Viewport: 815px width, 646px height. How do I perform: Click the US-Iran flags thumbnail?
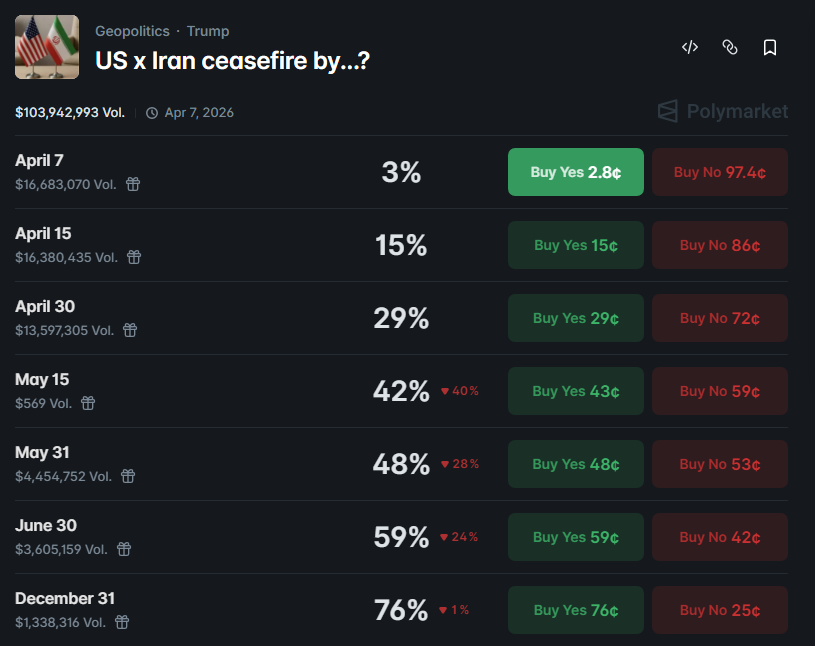pyautogui.click(x=46, y=46)
